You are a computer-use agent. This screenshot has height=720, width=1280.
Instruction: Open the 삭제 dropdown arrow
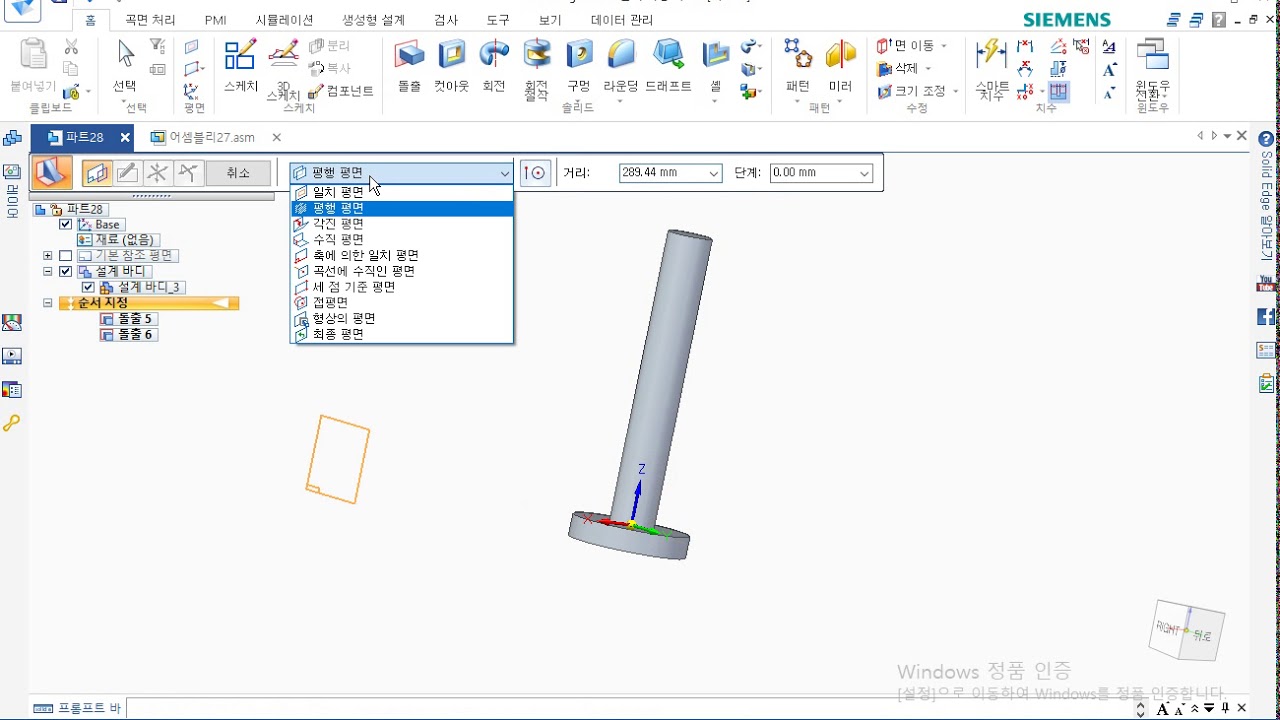928,69
